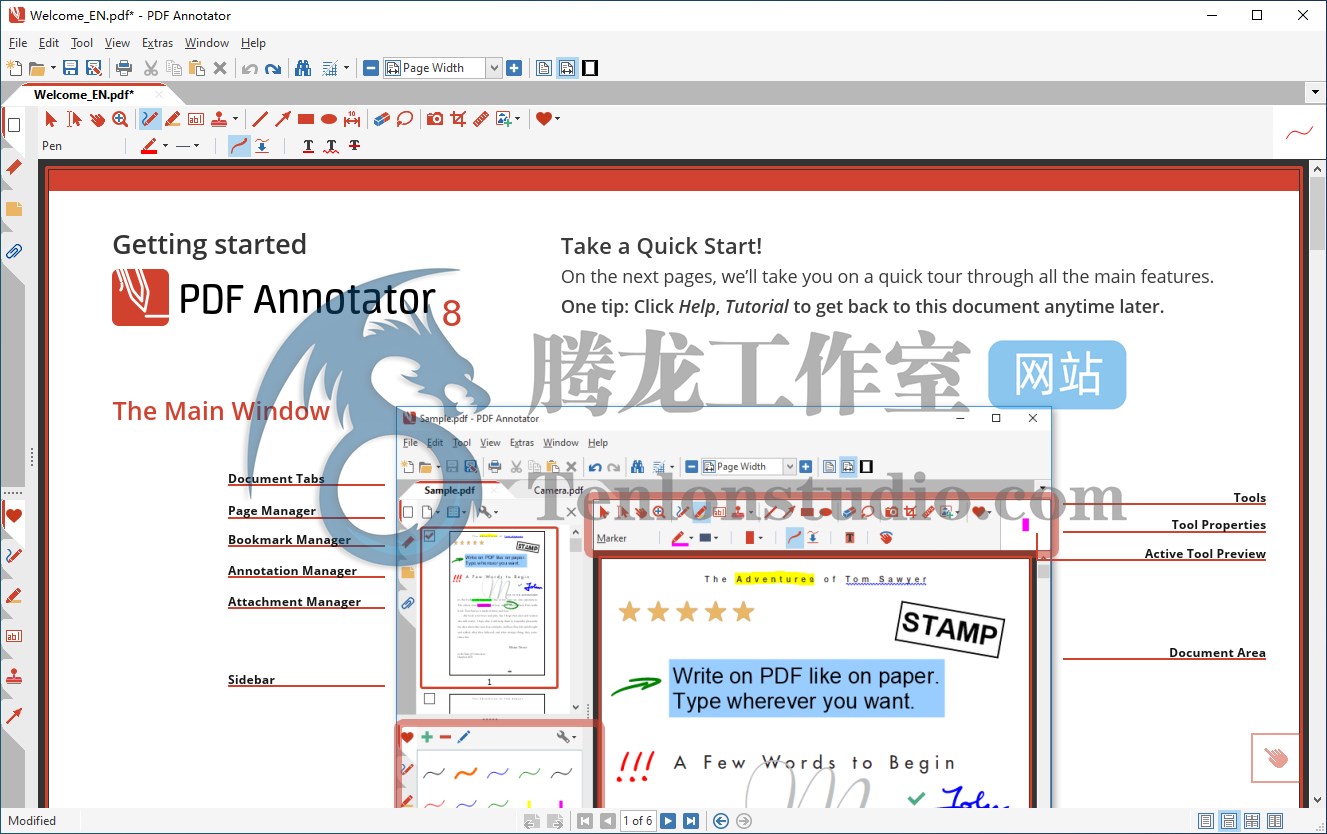Select the Rectangle shape tool
Viewport: 1327px width, 834px height.
click(306, 119)
